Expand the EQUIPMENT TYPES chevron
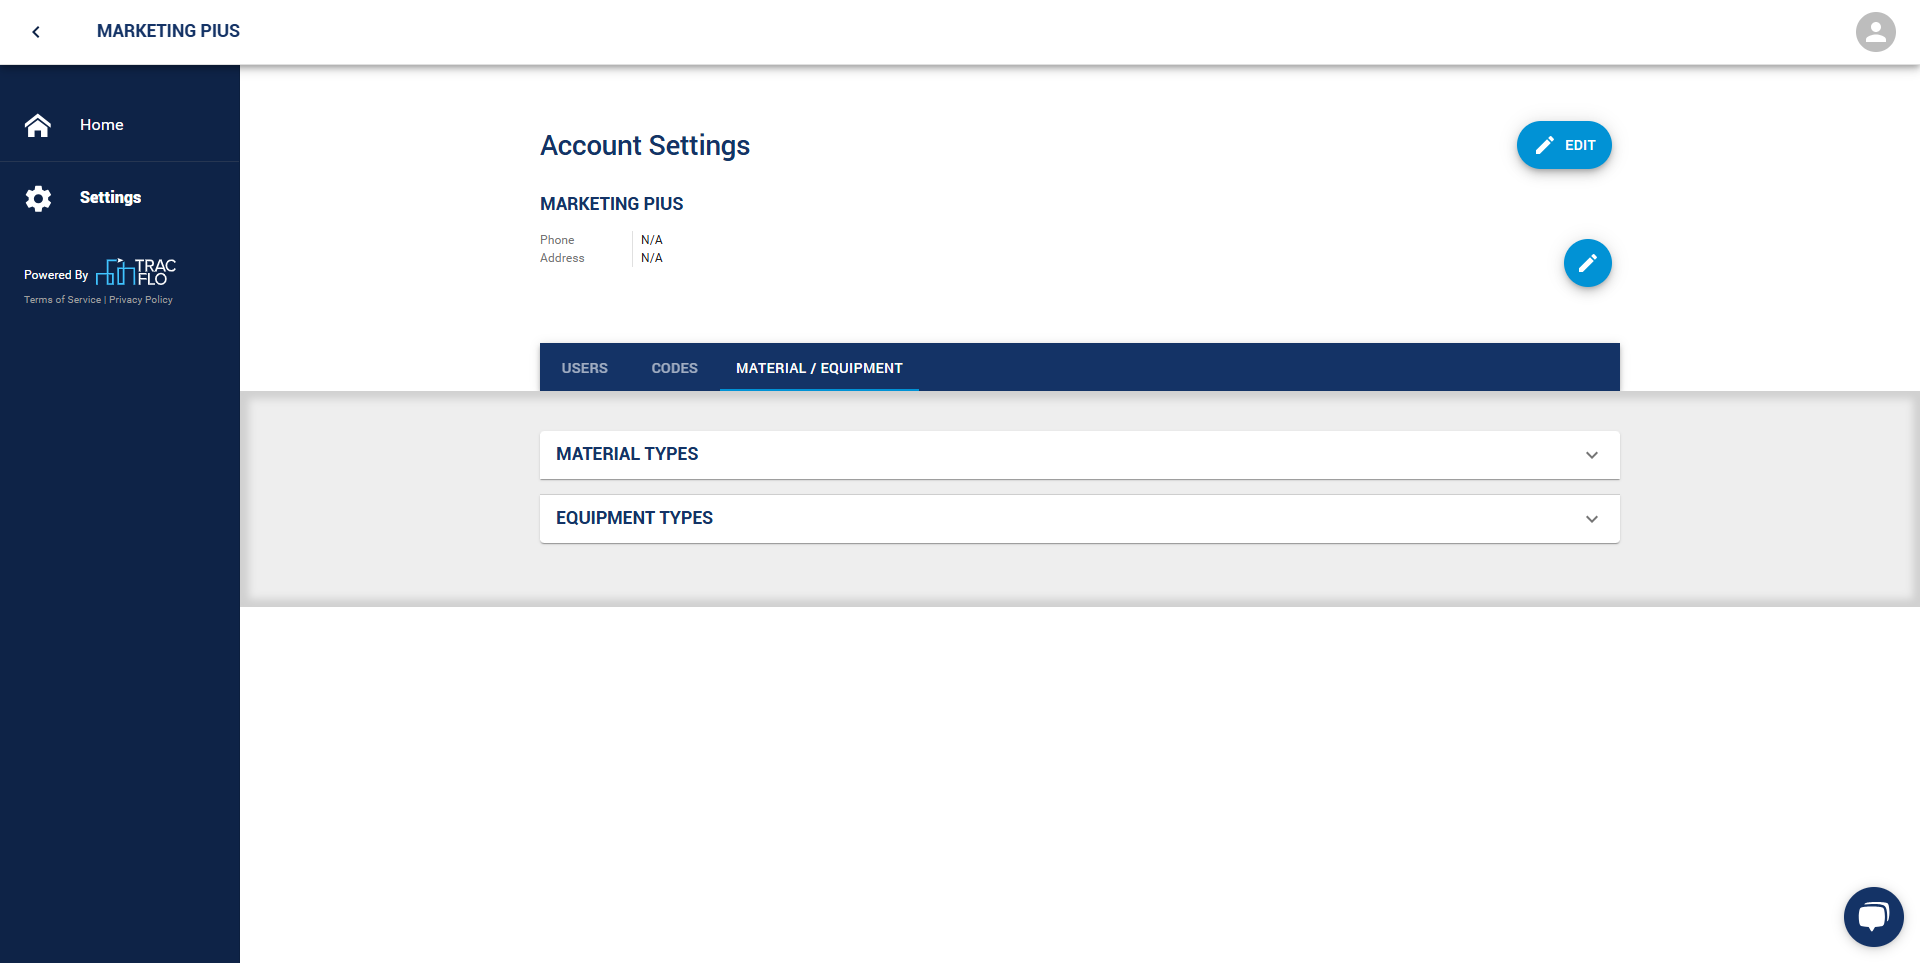This screenshot has width=1920, height=963. [1591, 519]
